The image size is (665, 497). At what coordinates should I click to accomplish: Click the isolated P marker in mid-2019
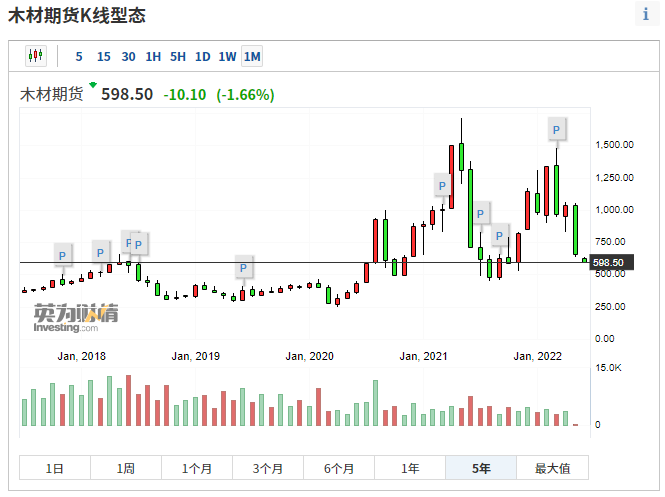[244, 267]
